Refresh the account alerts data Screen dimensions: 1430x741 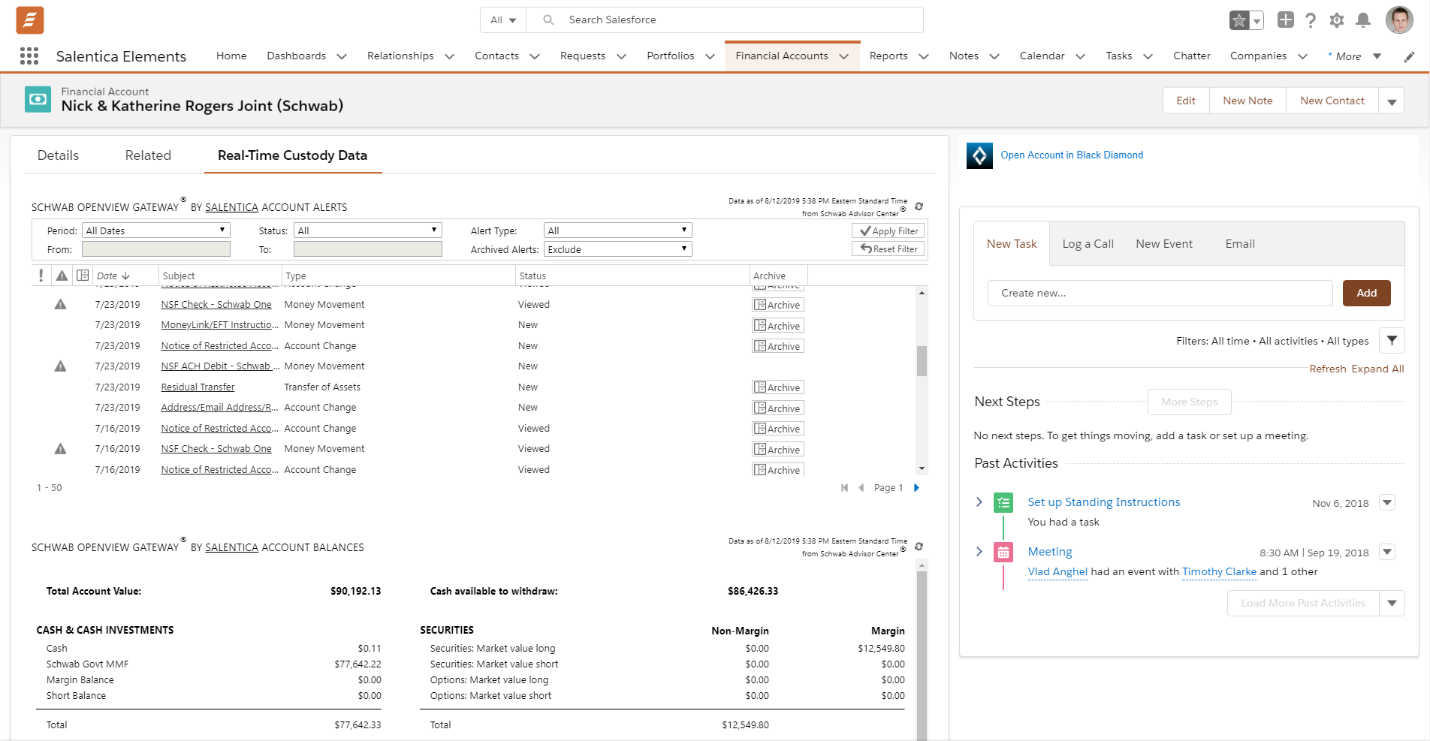[919, 206]
